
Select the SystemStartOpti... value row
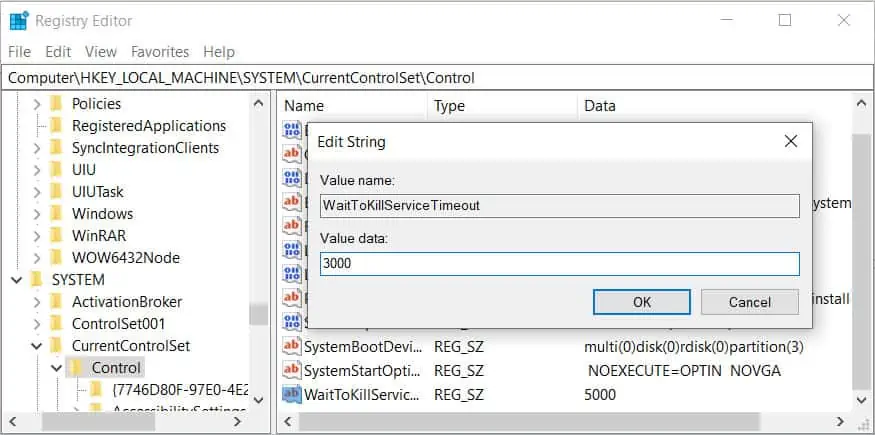point(362,371)
